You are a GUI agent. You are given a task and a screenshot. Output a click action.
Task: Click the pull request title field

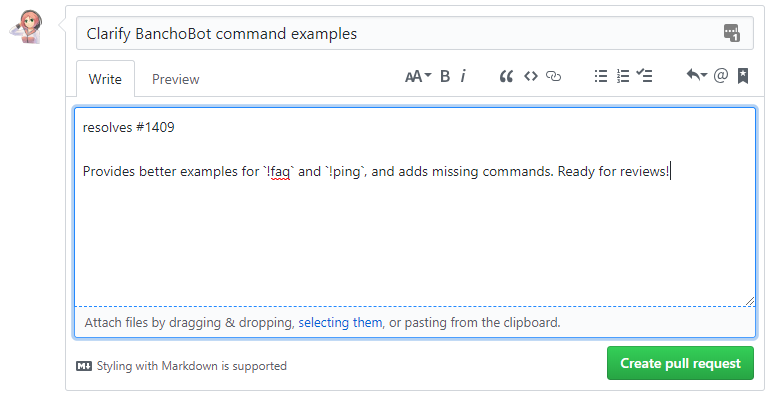tap(415, 33)
